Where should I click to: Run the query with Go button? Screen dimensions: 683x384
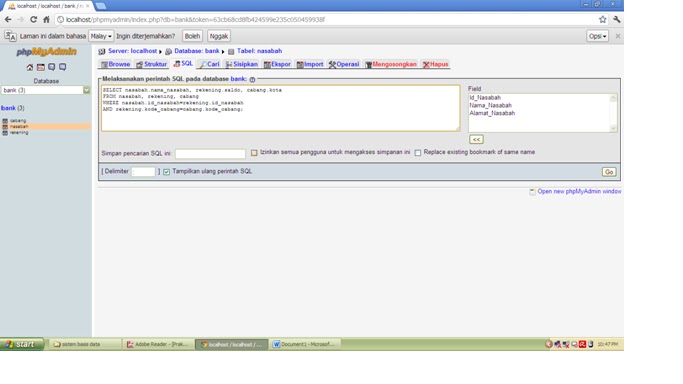(609, 172)
